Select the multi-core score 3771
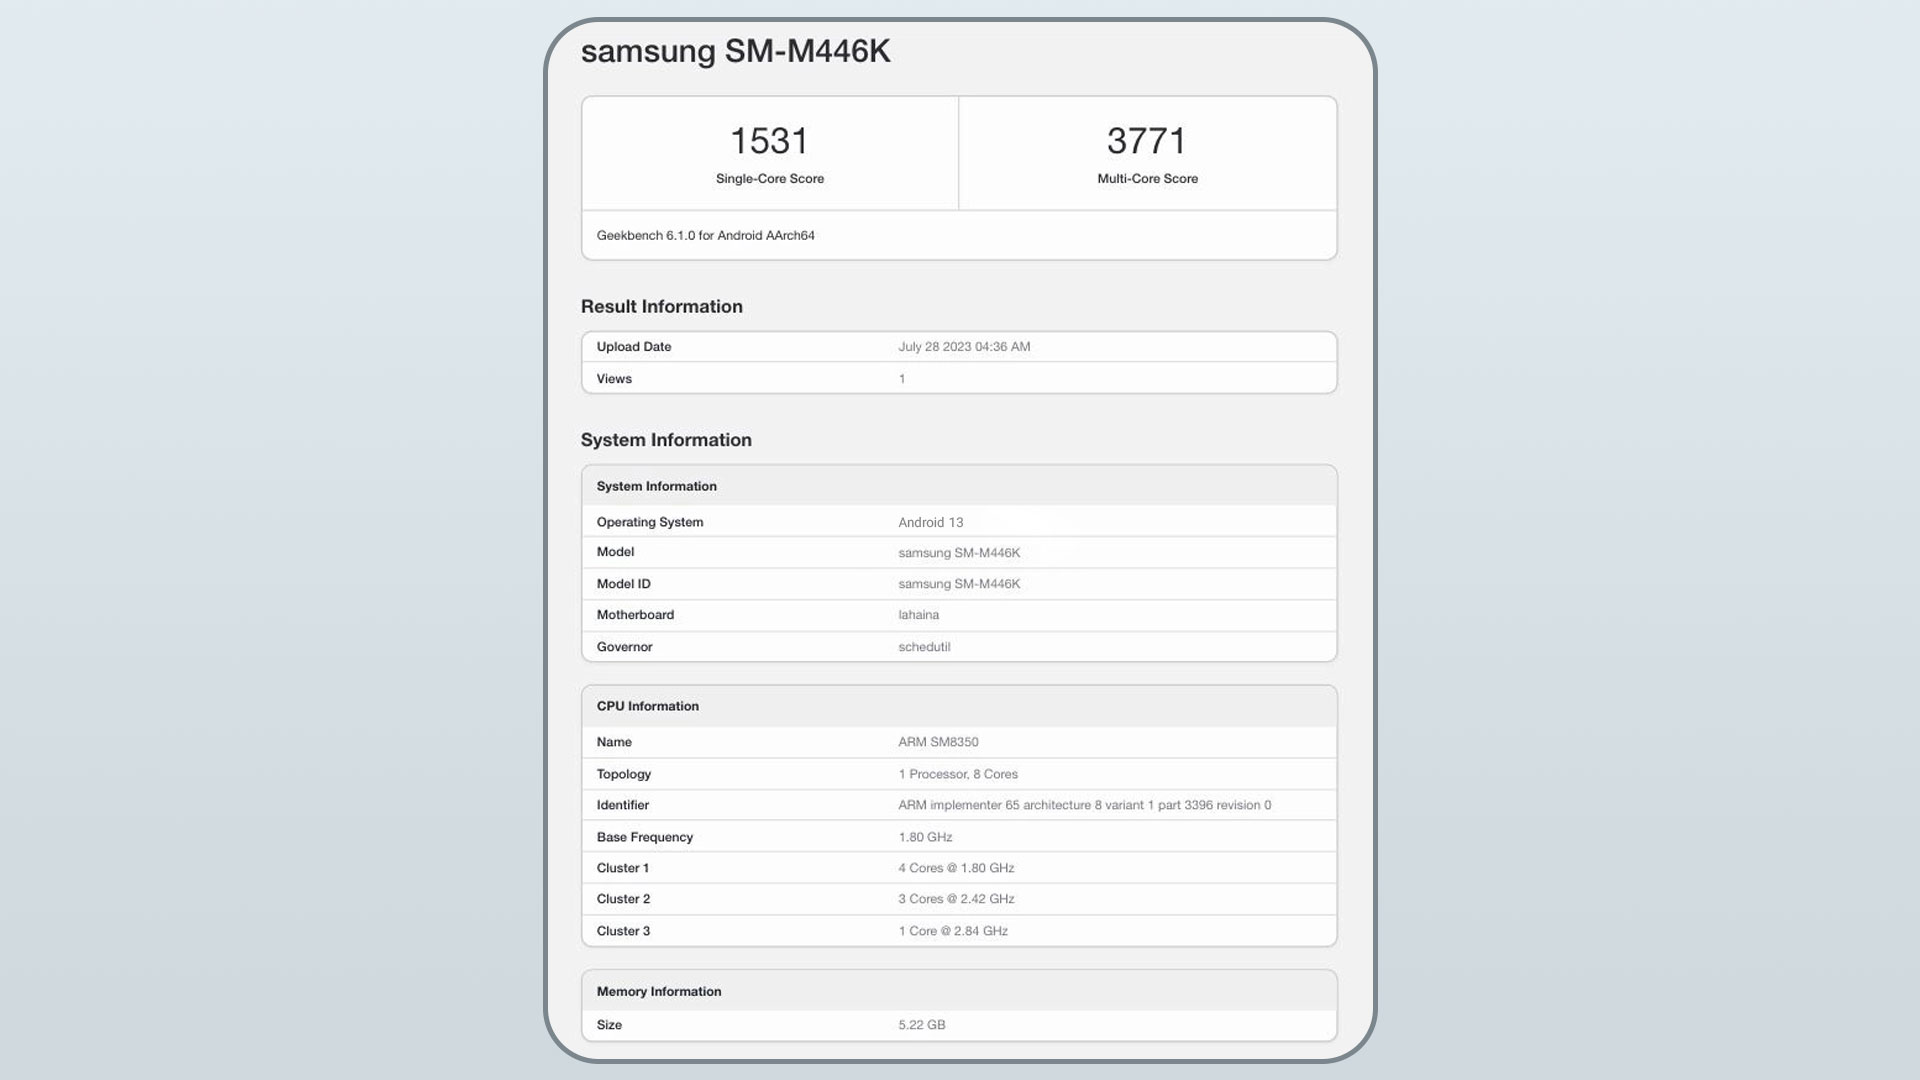 (x=1146, y=141)
